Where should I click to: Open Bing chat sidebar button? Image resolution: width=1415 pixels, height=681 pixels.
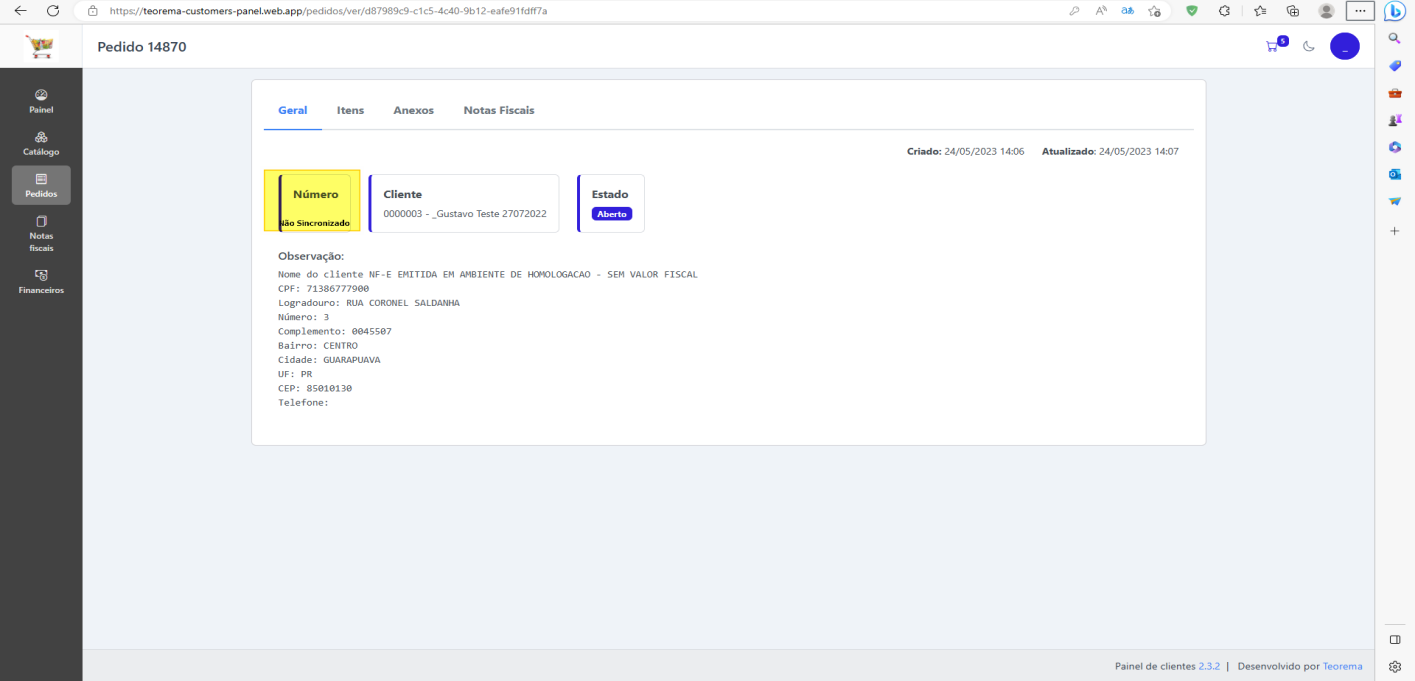tap(1396, 12)
